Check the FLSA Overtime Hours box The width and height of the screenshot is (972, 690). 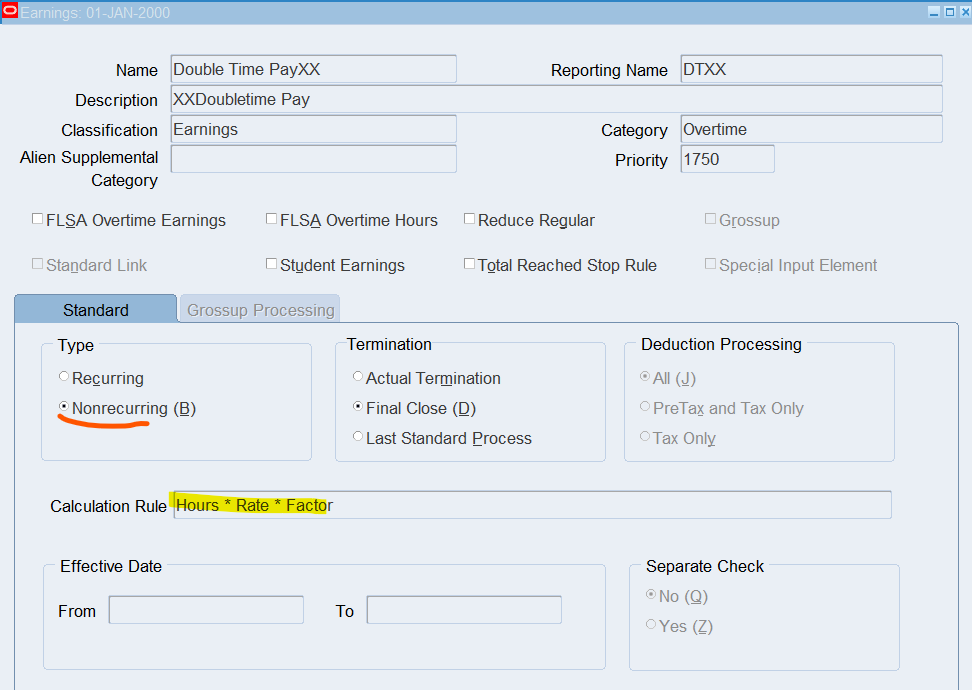(271, 219)
